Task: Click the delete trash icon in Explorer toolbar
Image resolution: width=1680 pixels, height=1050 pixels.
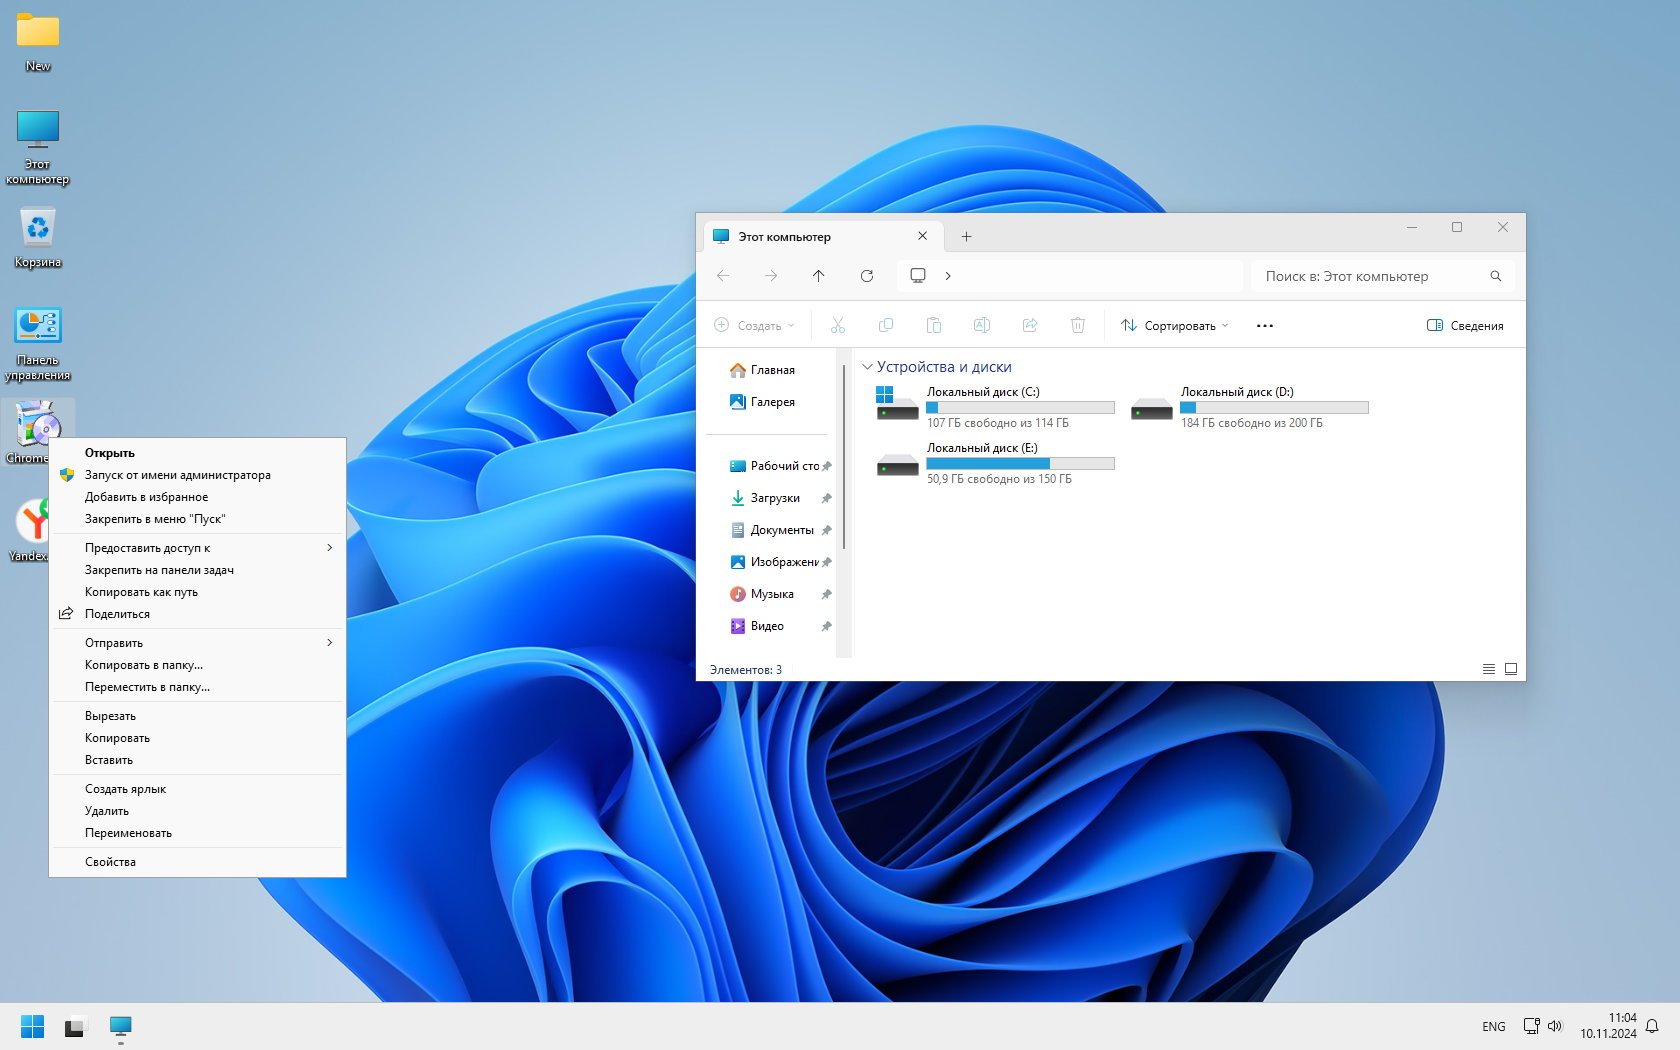Action: [x=1078, y=325]
